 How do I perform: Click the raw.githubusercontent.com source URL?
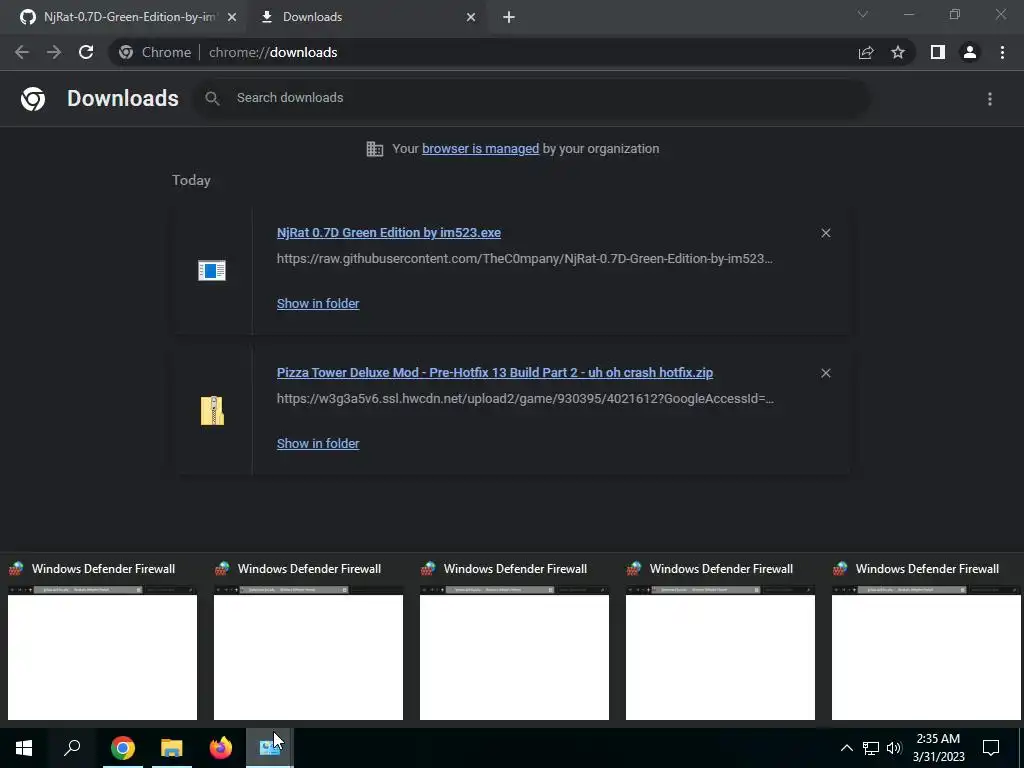click(524, 259)
